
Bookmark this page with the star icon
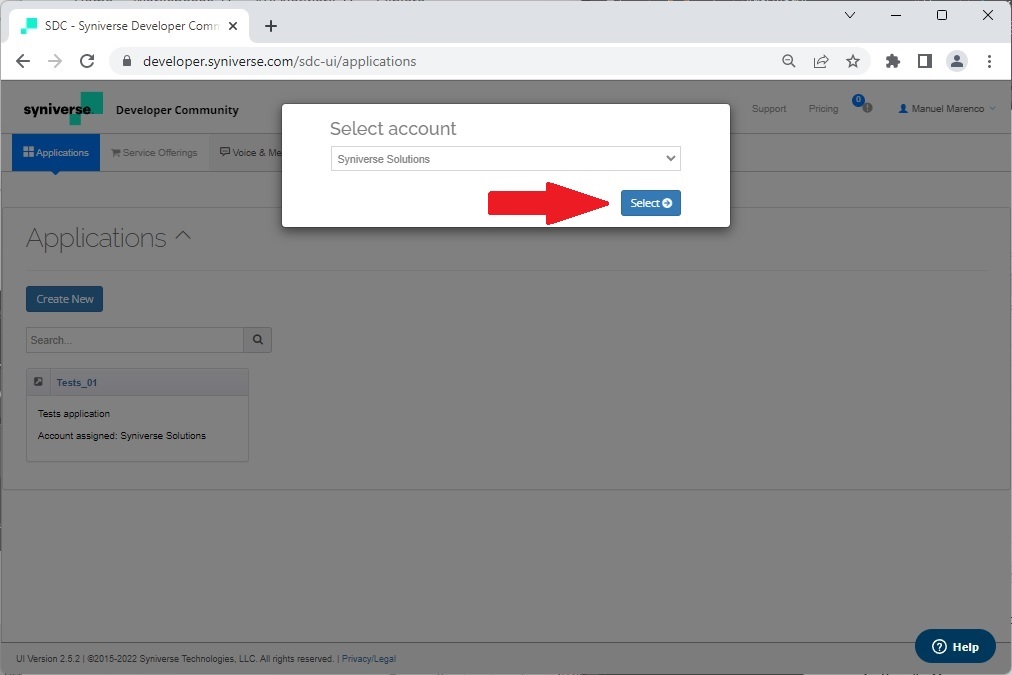pos(853,61)
